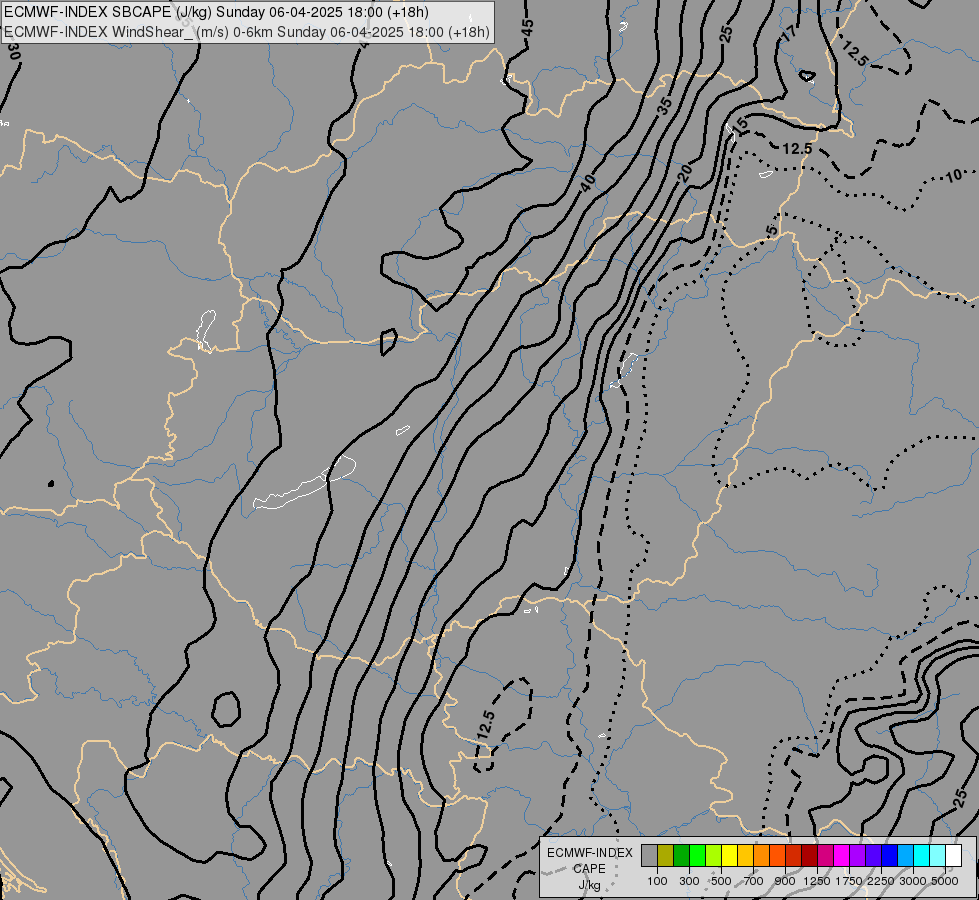979x900 pixels.
Task: Click the SBCAPE header line
Action: point(215,12)
